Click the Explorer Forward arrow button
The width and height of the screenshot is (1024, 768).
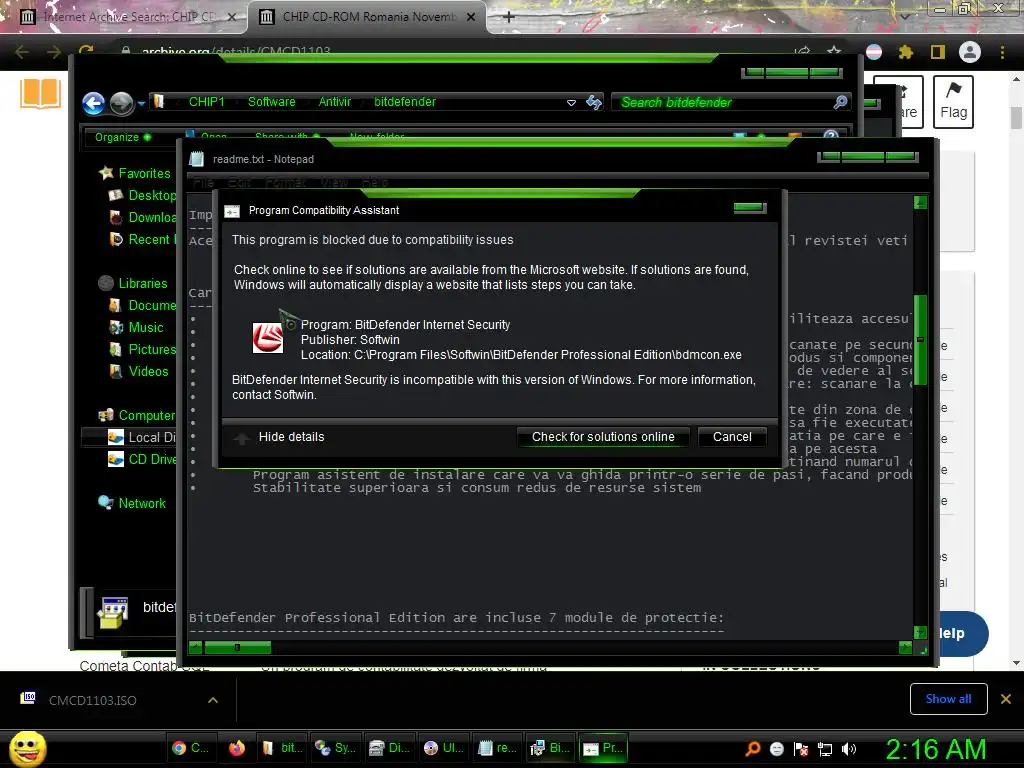click(x=121, y=103)
